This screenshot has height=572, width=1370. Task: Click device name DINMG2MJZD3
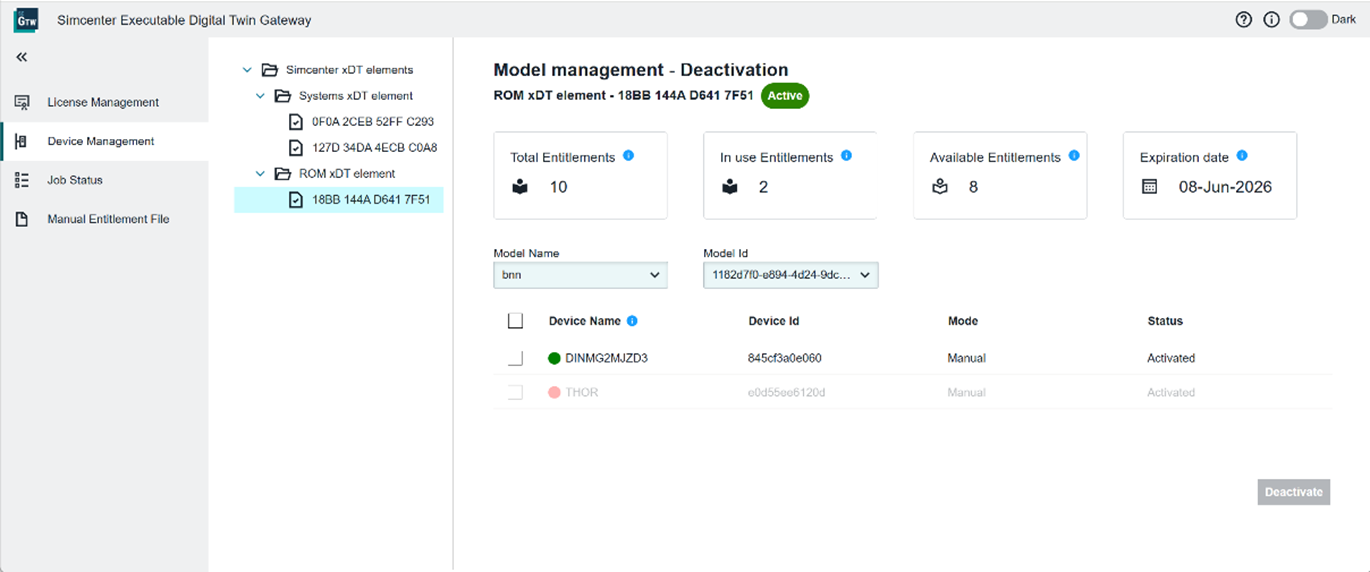tap(606, 358)
